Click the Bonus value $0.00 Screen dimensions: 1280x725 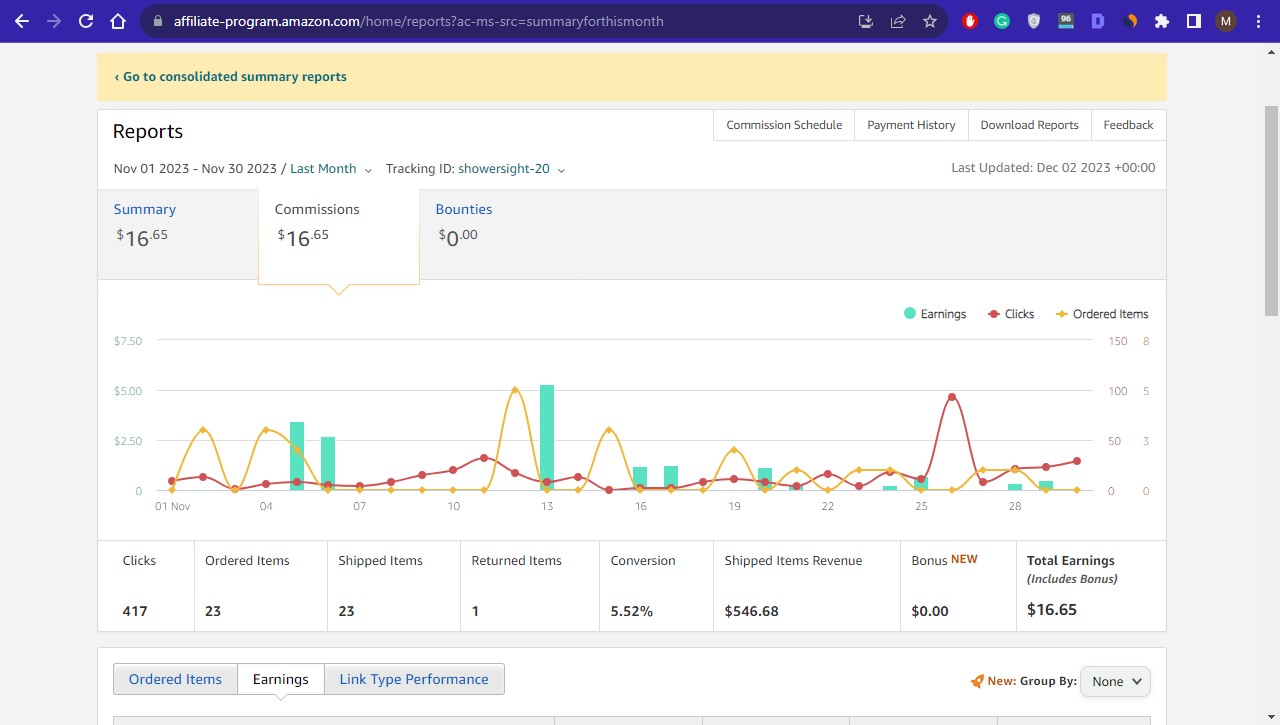930,611
